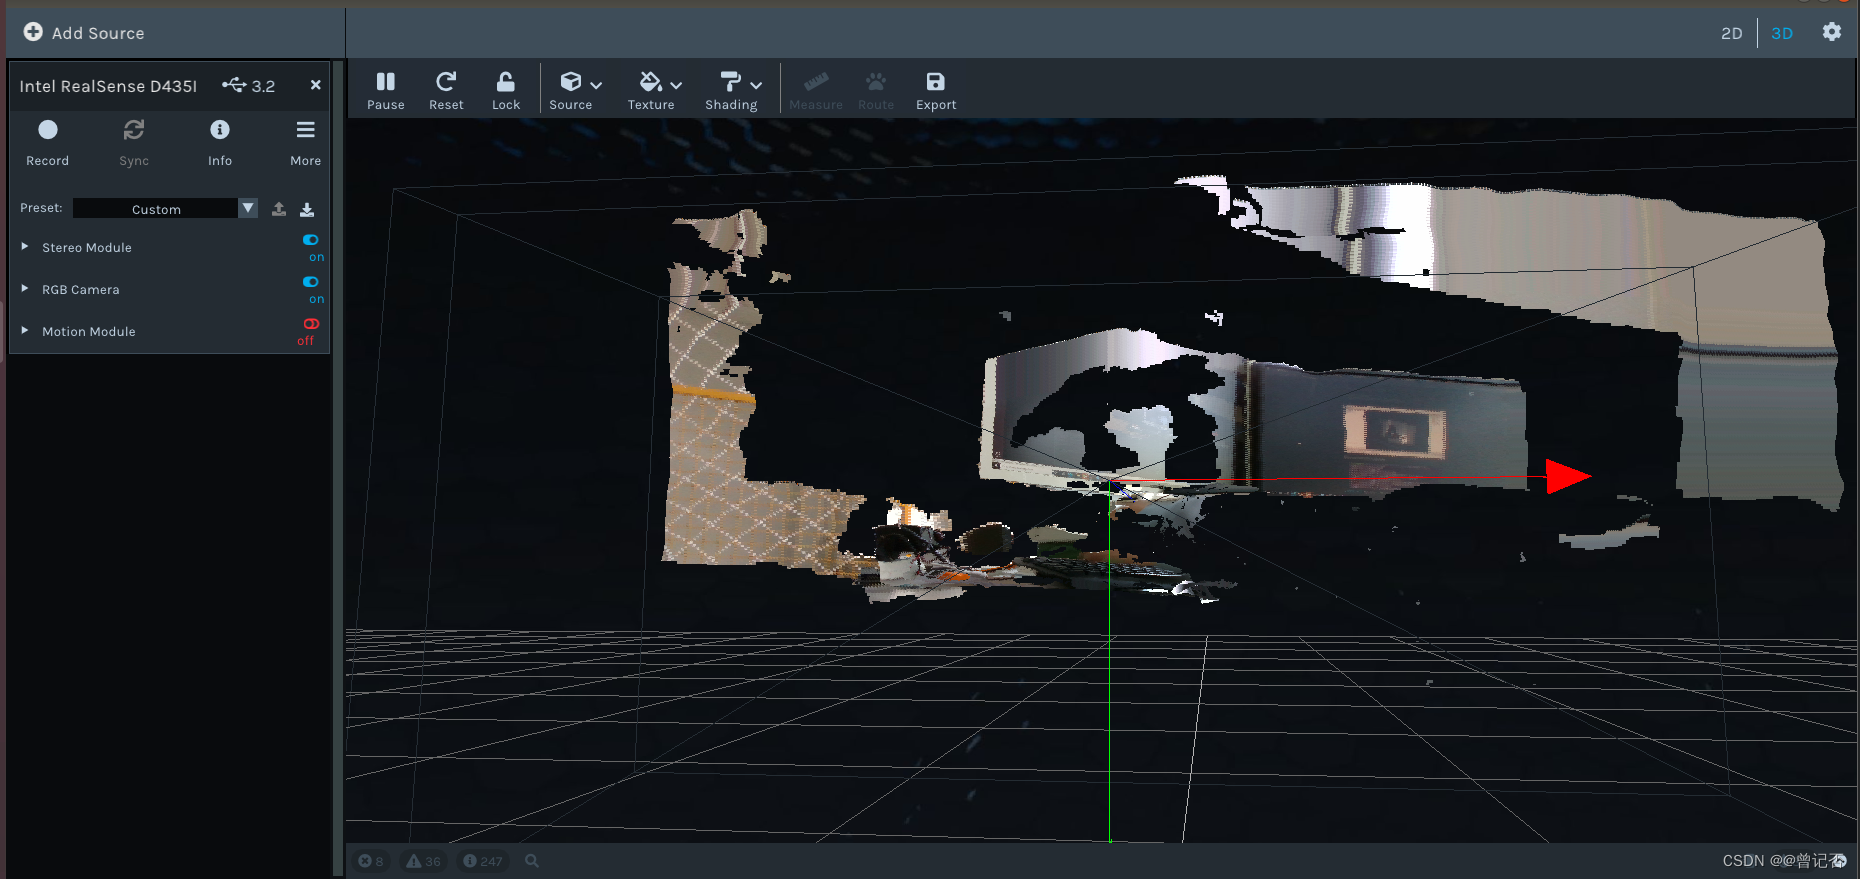
Task: Toggle the view Lock icon
Action: (506, 82)
